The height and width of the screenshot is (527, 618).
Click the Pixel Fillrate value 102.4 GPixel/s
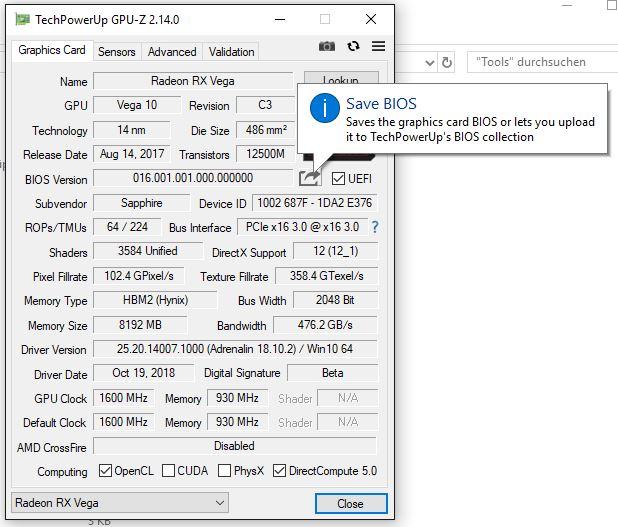139,276
